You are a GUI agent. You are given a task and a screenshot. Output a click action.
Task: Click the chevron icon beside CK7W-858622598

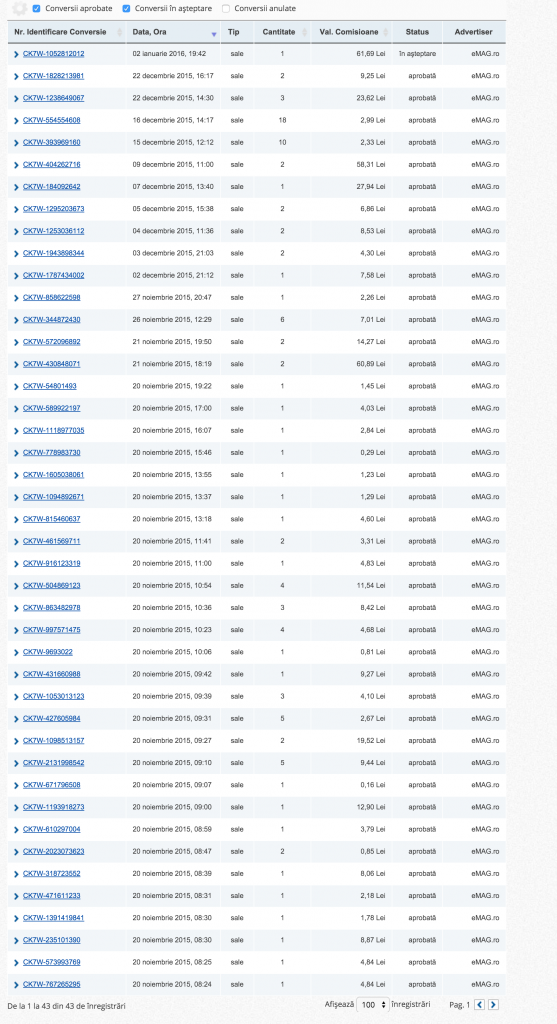click(x=16, y=297)
